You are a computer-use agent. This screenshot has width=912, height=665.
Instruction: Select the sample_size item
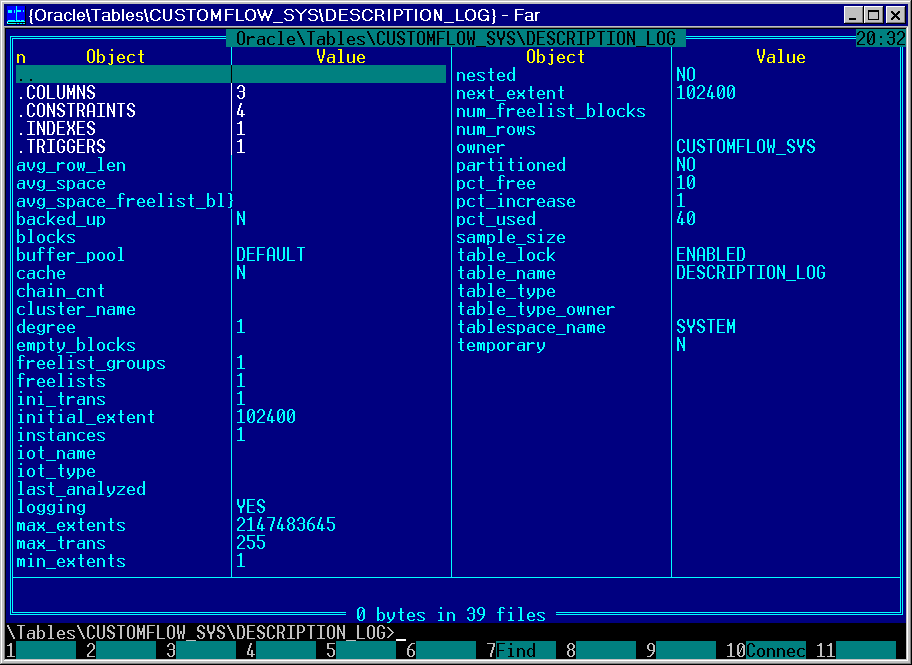tap(511, 237)
